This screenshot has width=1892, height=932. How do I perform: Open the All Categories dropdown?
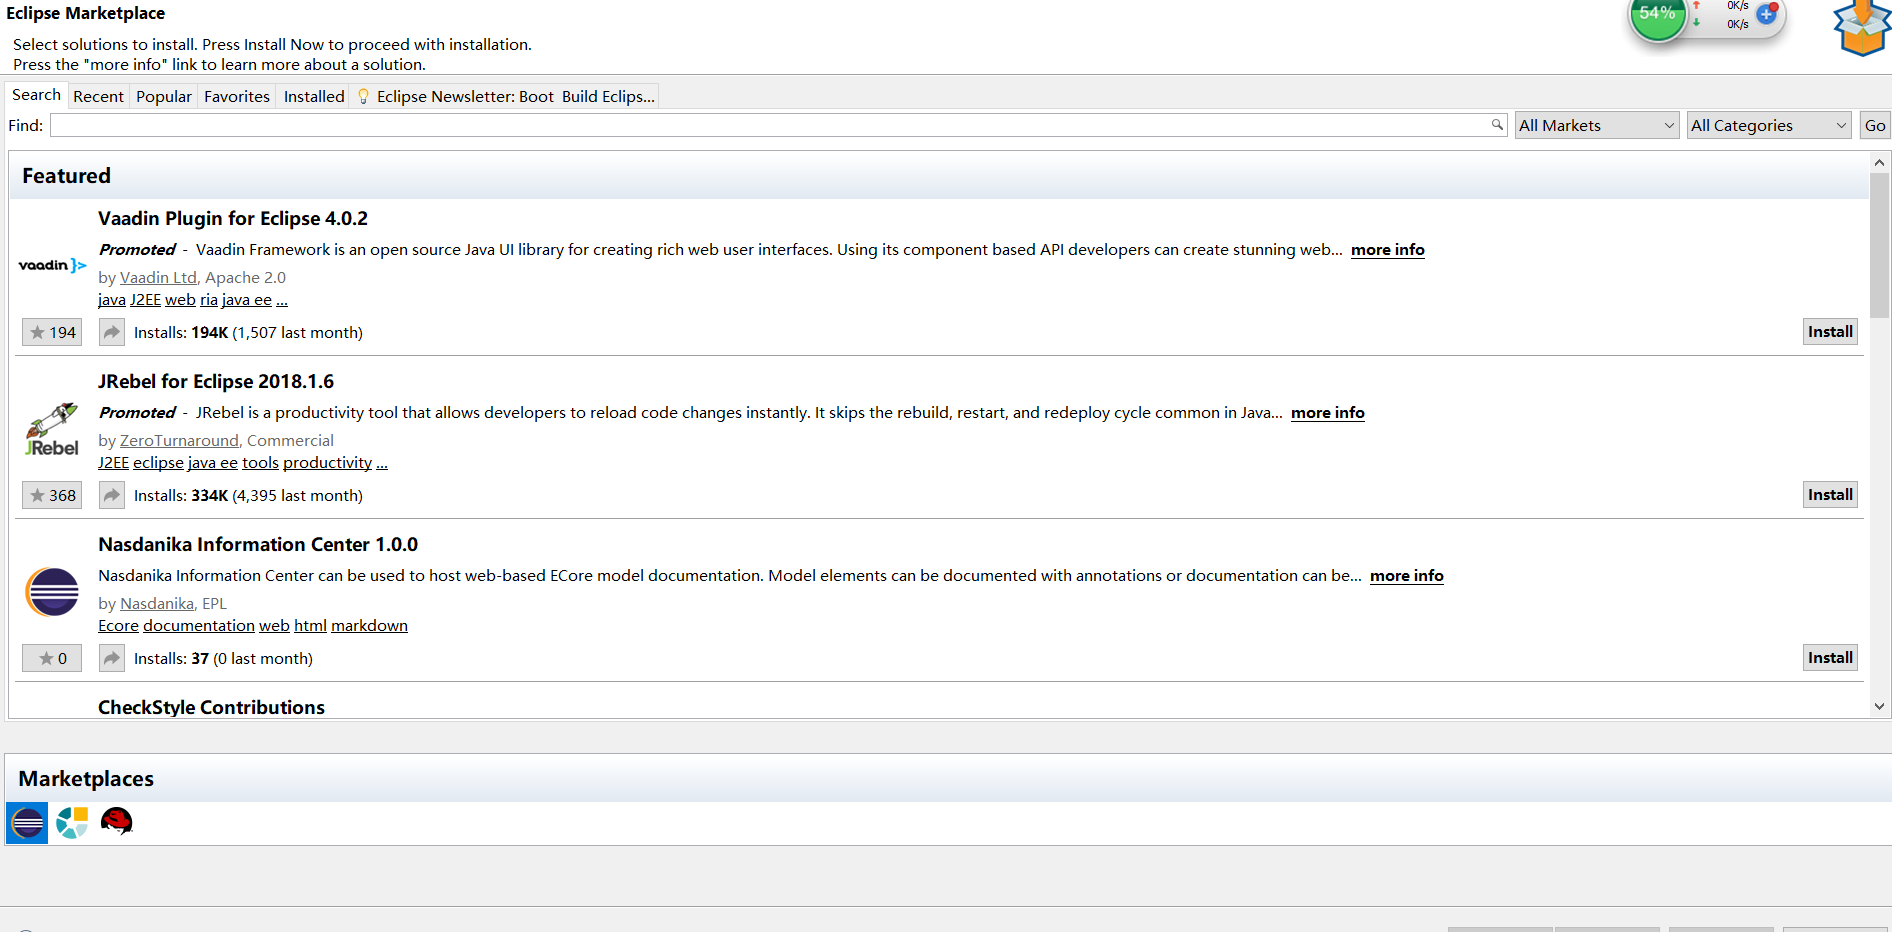pyautogui.click(x=1769, y=125)
